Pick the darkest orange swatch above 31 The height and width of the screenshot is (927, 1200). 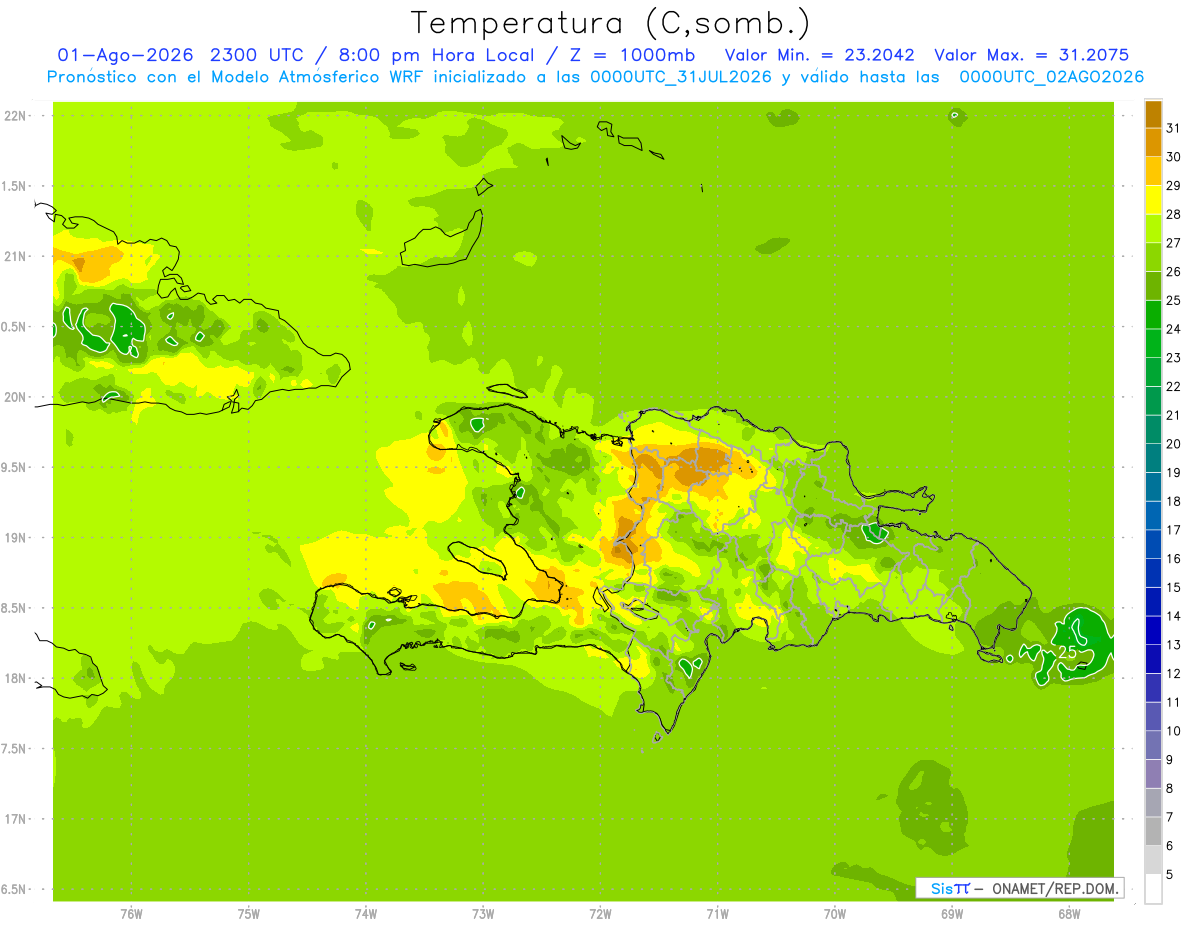click(x=1153, y=114)
